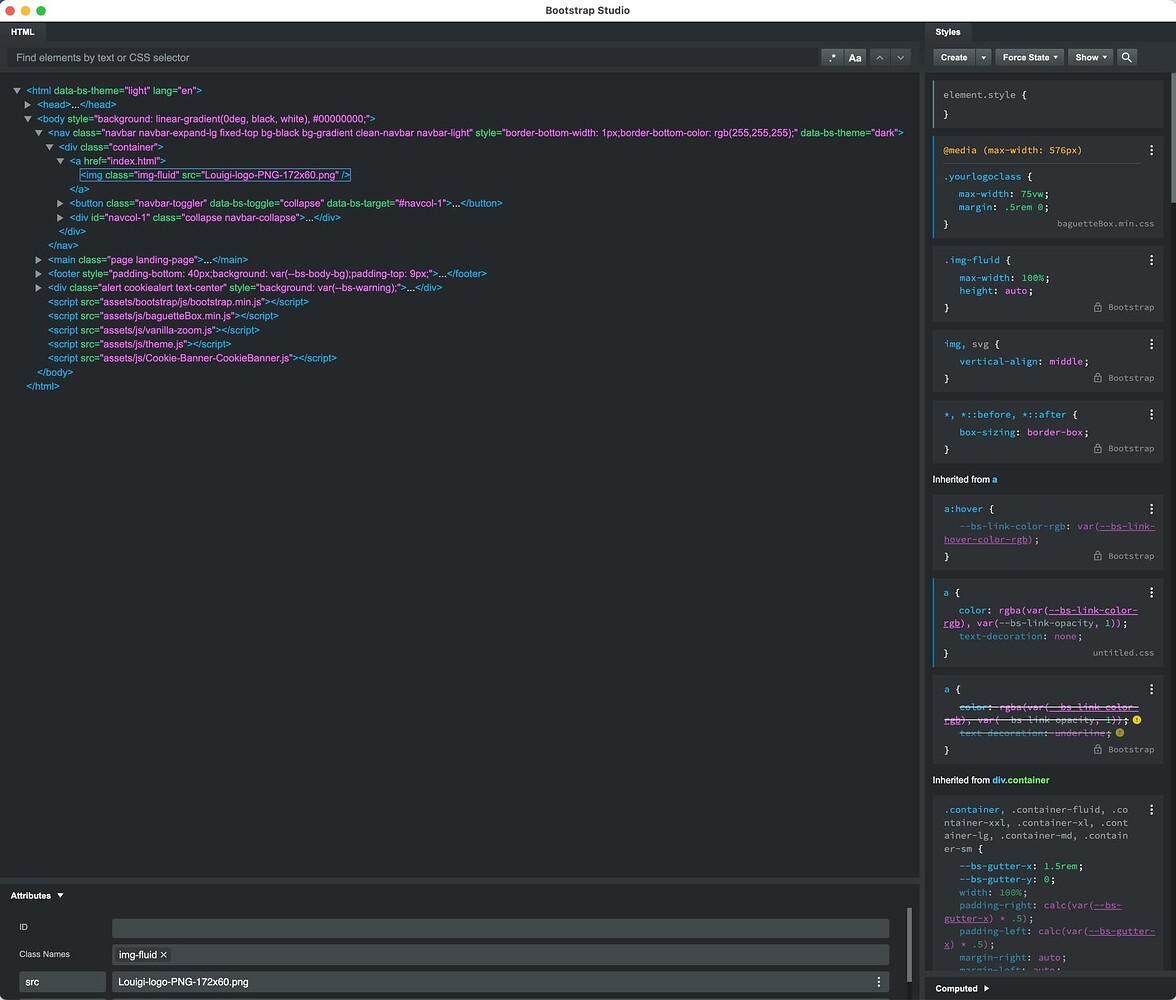This screenshot has width=1176, height=1000.
Task: Click untitled.css source label
Action: pos(1124,653)
